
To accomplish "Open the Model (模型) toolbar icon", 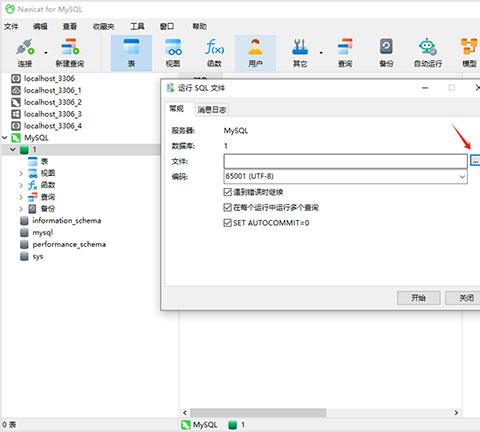I will [469, 47].
